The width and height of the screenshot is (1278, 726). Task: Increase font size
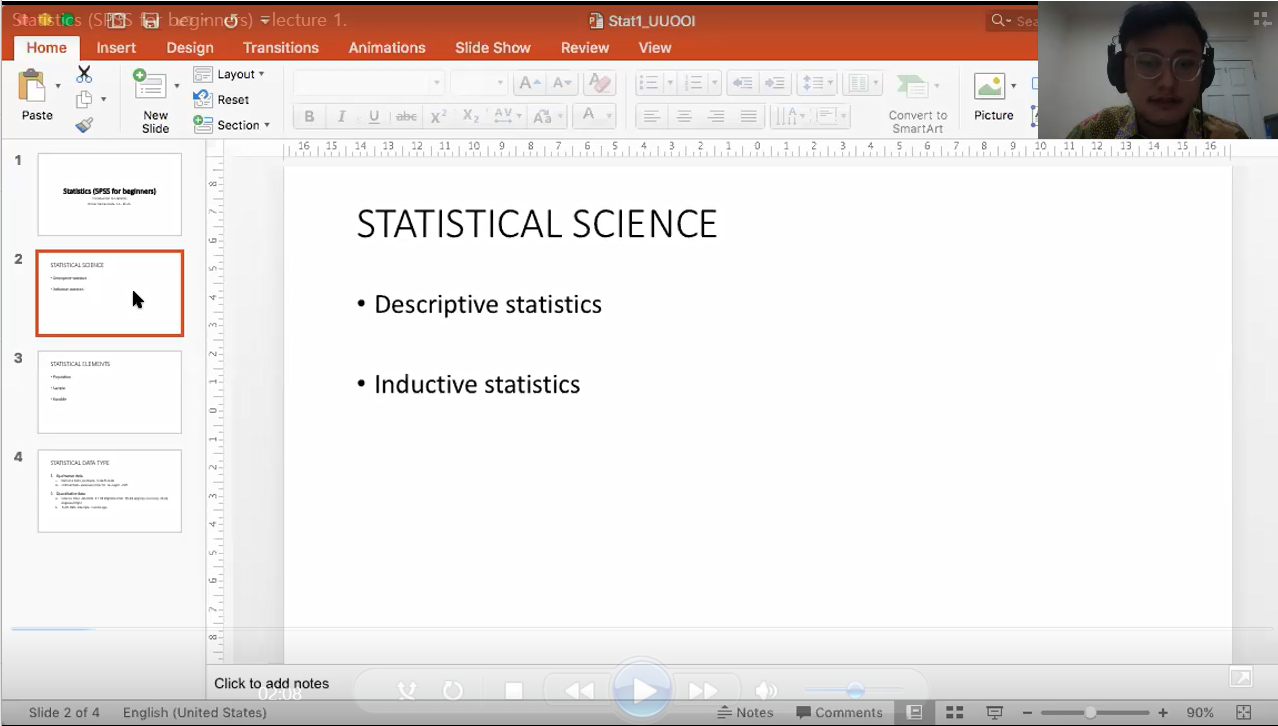coord(530,83)
